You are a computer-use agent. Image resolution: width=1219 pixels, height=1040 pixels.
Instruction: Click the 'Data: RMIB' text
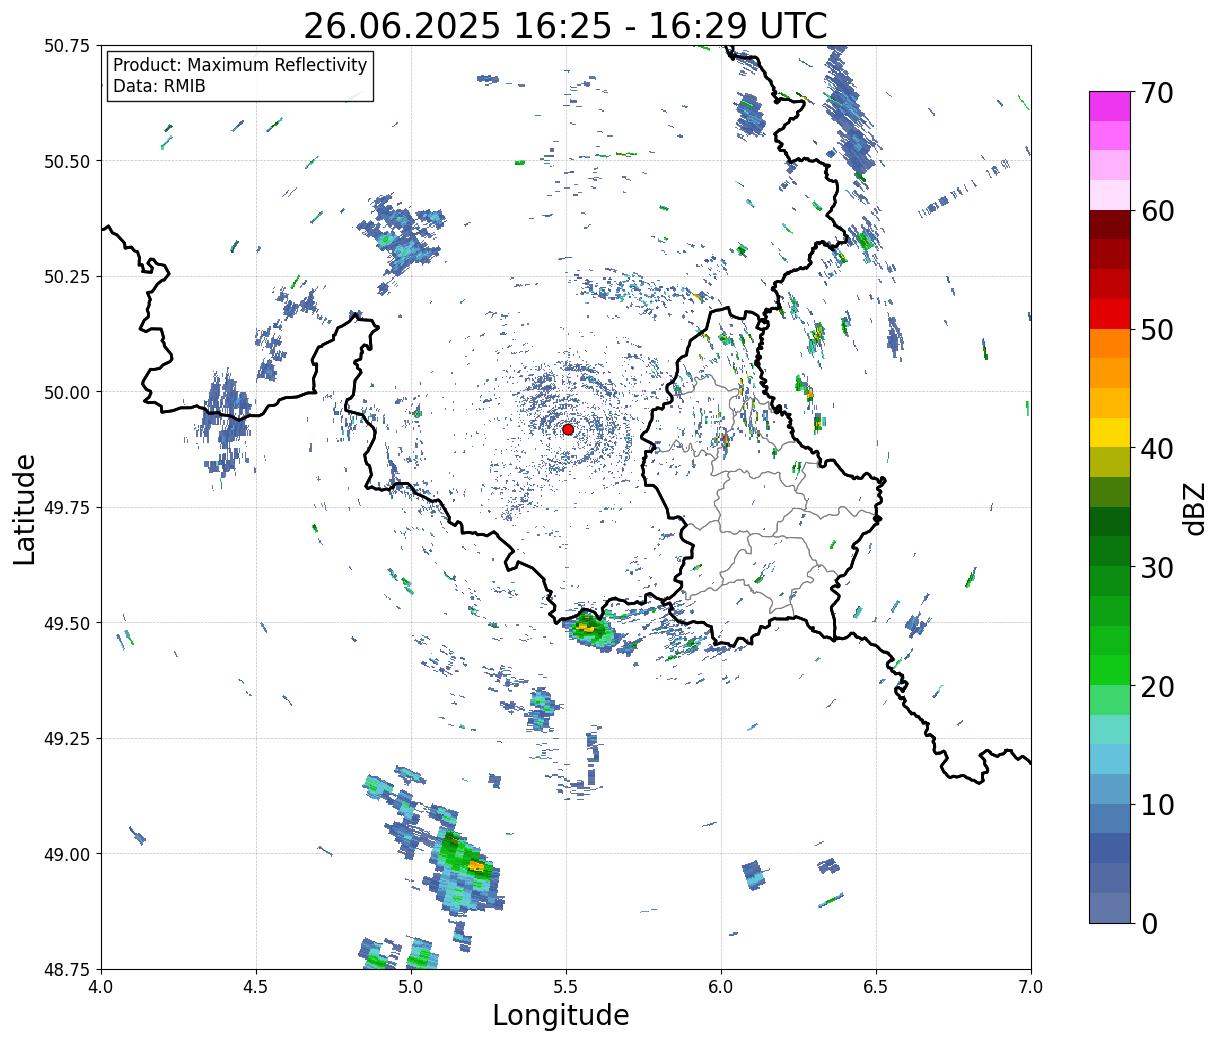(159, 87)
